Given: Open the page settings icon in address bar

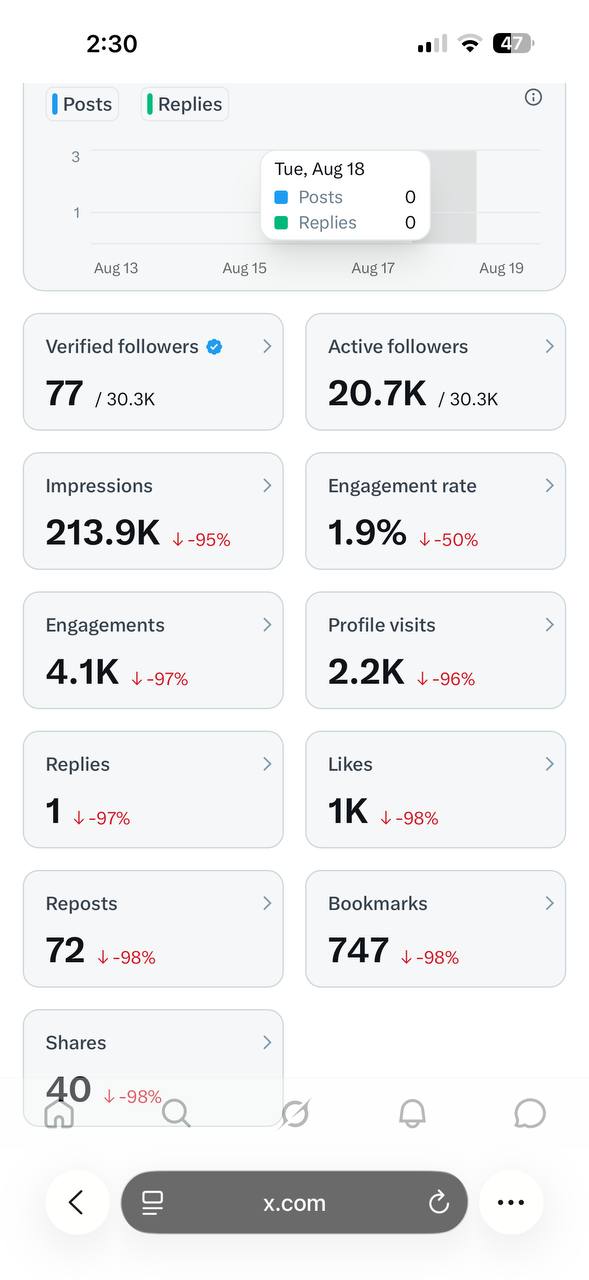Looking at the screenshot, I should click(152, 1203).
